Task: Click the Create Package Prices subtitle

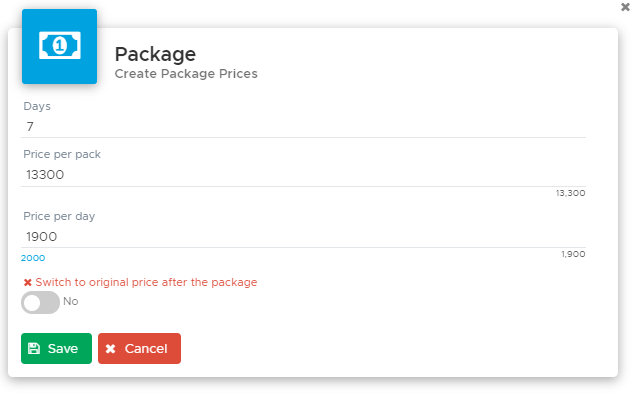Action: pos(186,74)
